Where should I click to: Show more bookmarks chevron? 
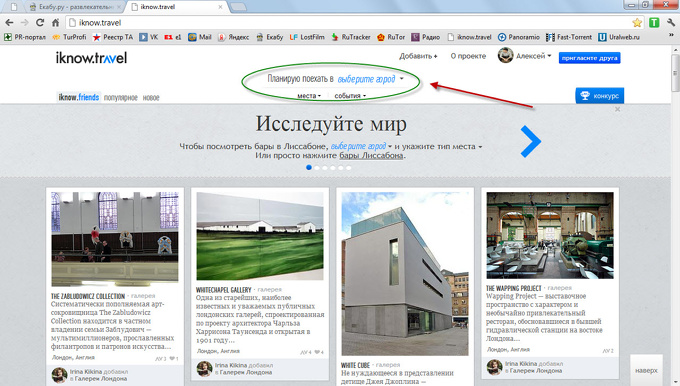[x=671, y=36]
